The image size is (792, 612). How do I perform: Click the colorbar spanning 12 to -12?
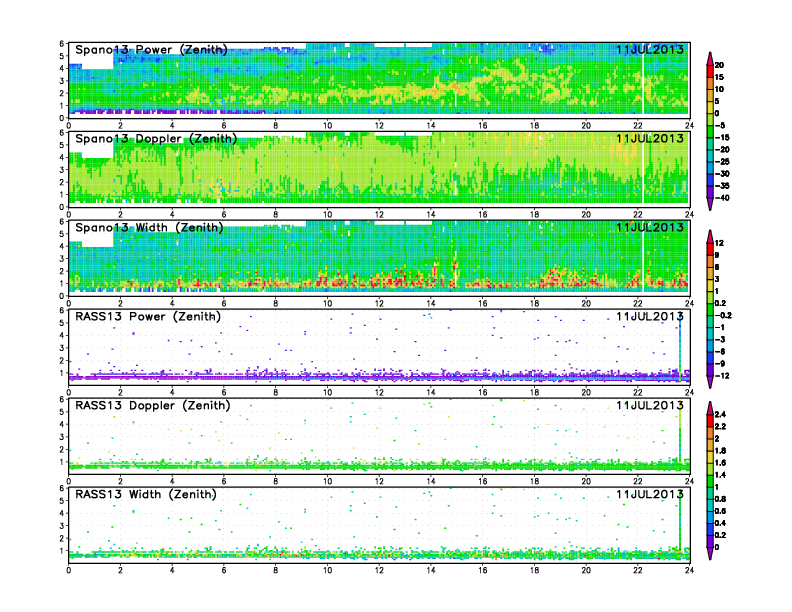pyautogui.click(x=710, y=309)
